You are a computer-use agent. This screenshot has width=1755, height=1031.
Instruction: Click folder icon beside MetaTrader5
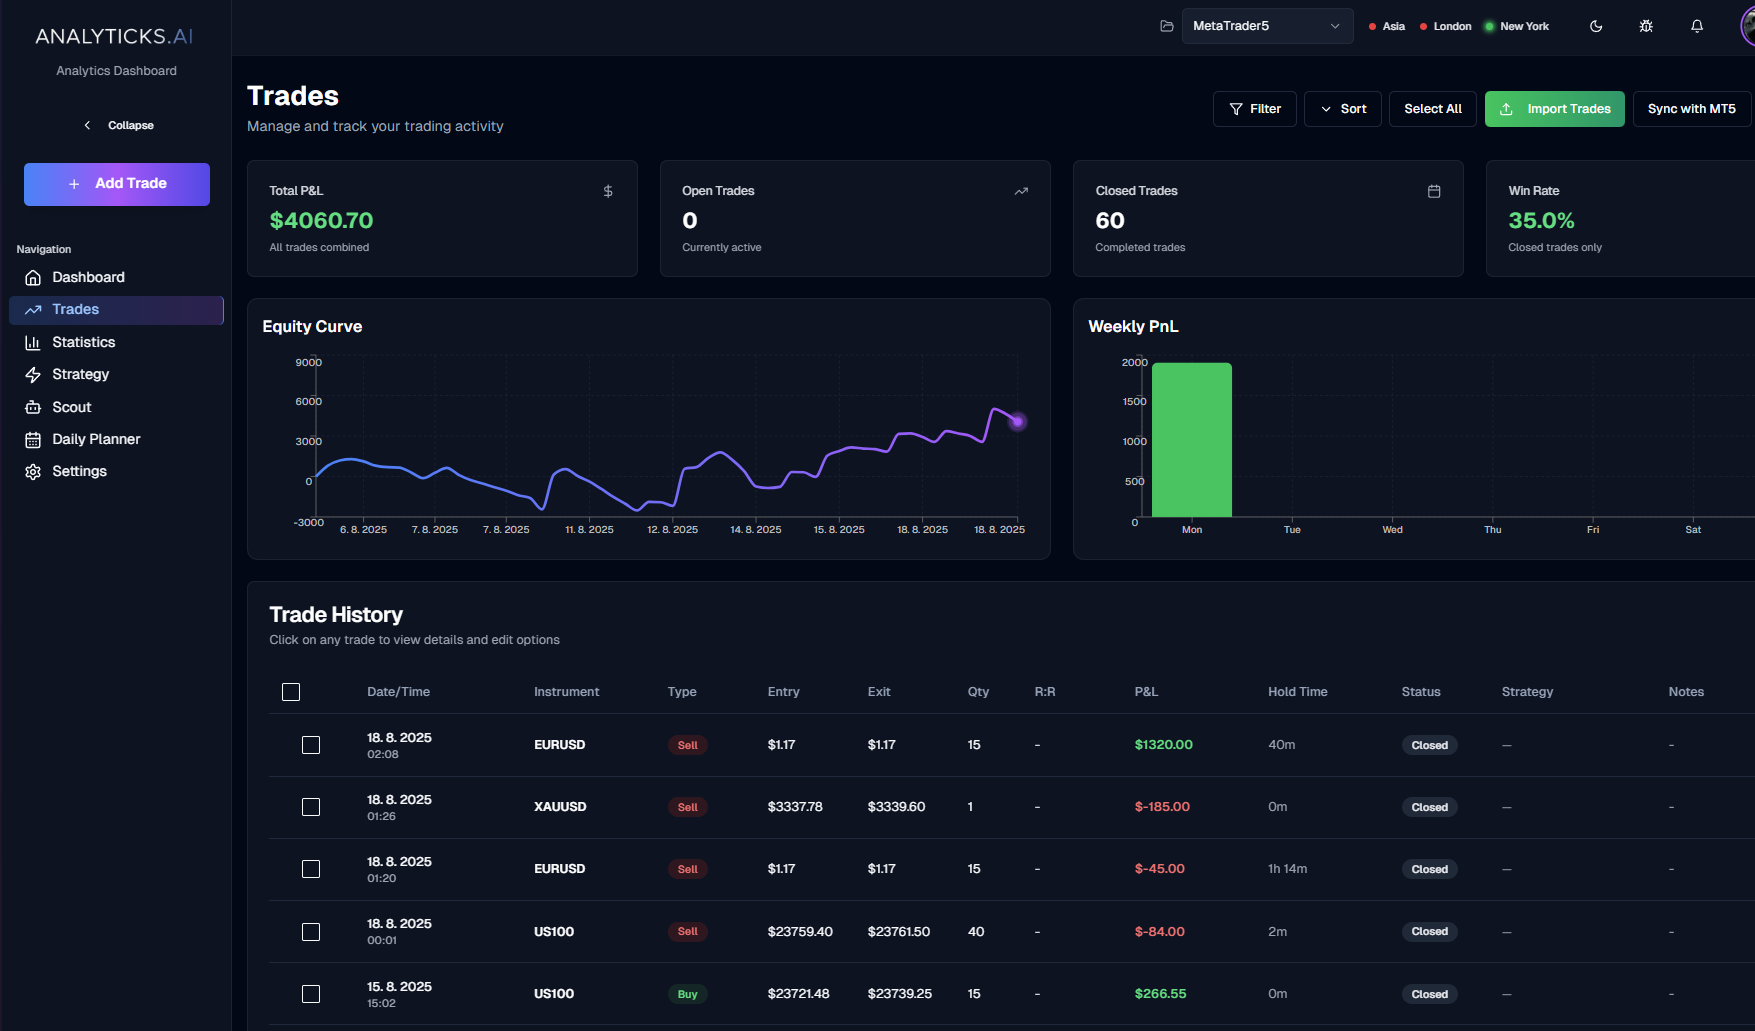point(1166,26)
